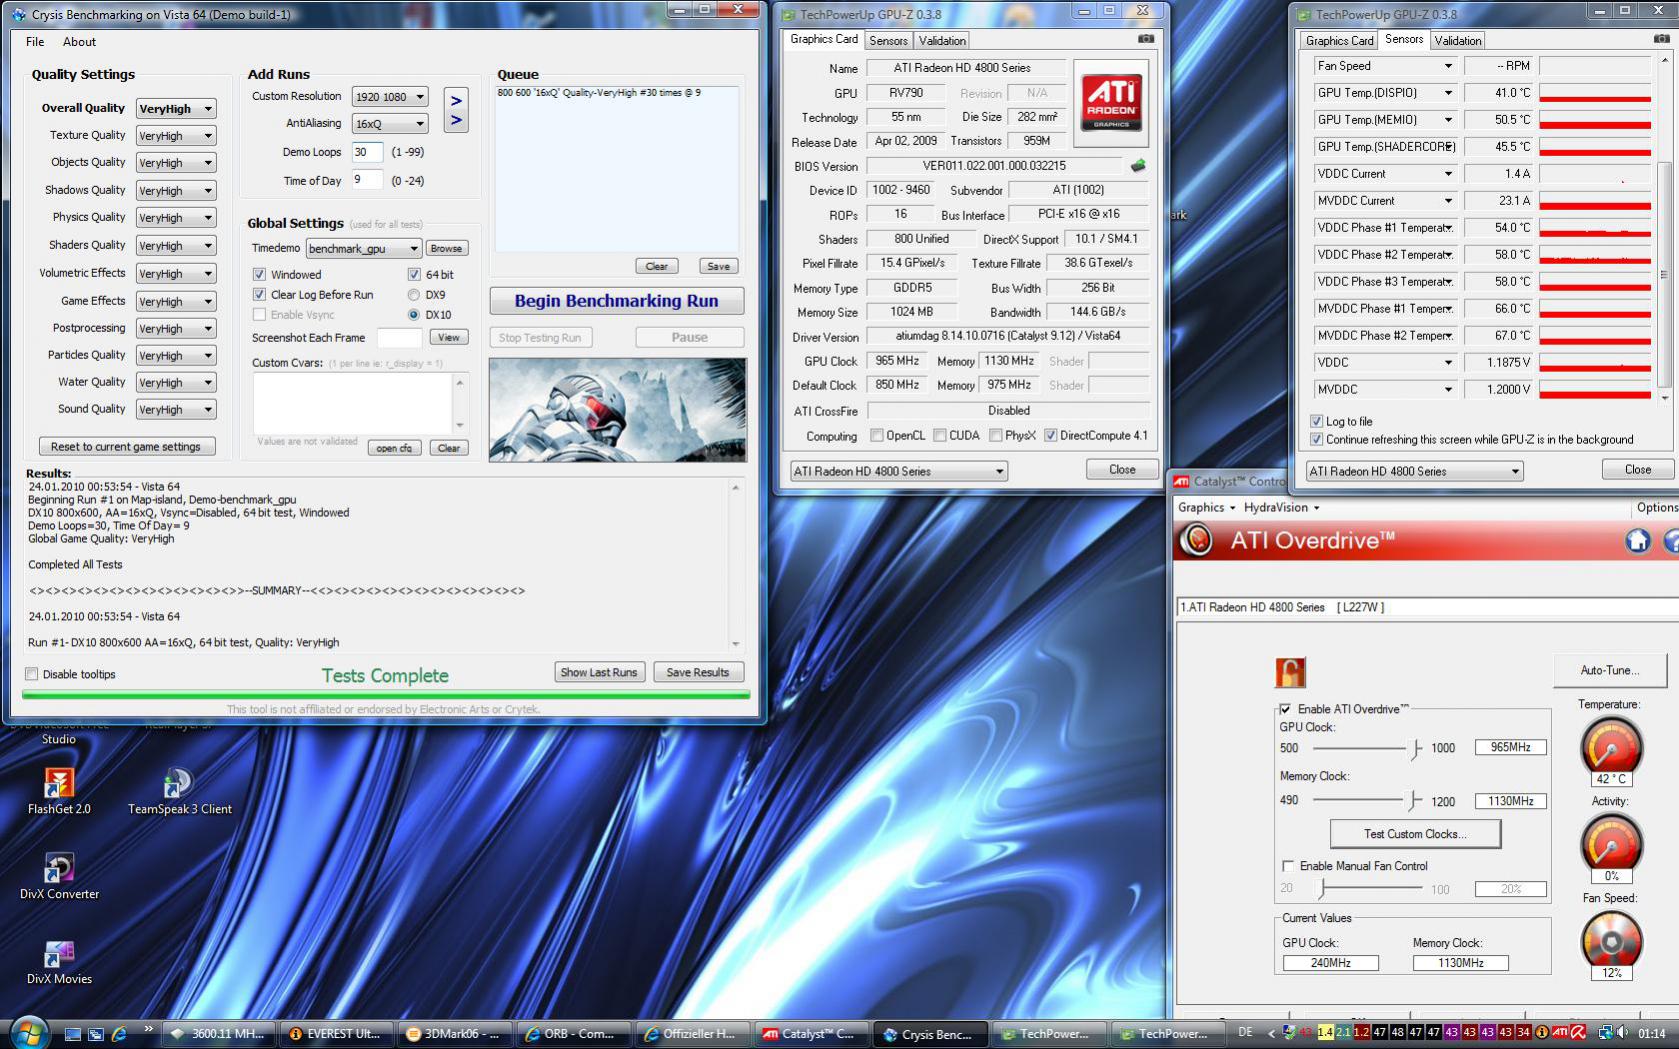Screen dimensions: 1679x1049
Task: Open the About menu
Action: pos(80,42)
